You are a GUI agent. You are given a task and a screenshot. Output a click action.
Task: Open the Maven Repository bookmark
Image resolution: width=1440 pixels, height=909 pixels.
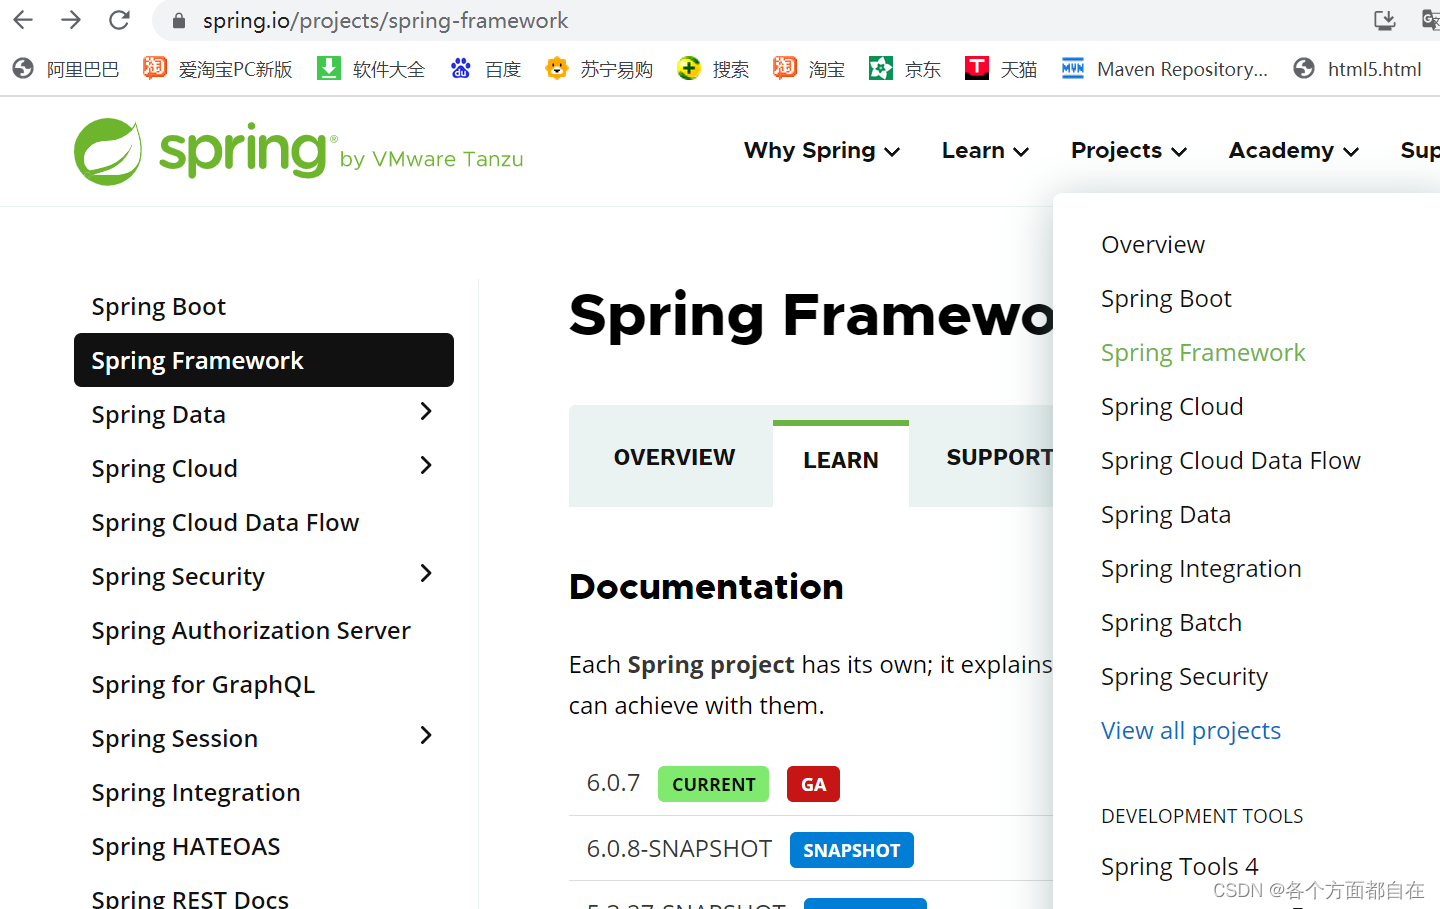[x=1165, y=69]
